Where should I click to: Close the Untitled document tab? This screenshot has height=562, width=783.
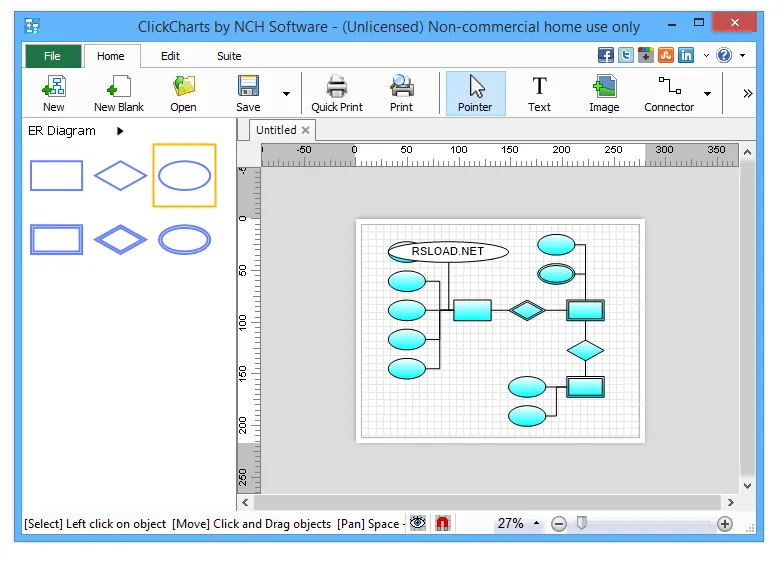pos(306,130)
